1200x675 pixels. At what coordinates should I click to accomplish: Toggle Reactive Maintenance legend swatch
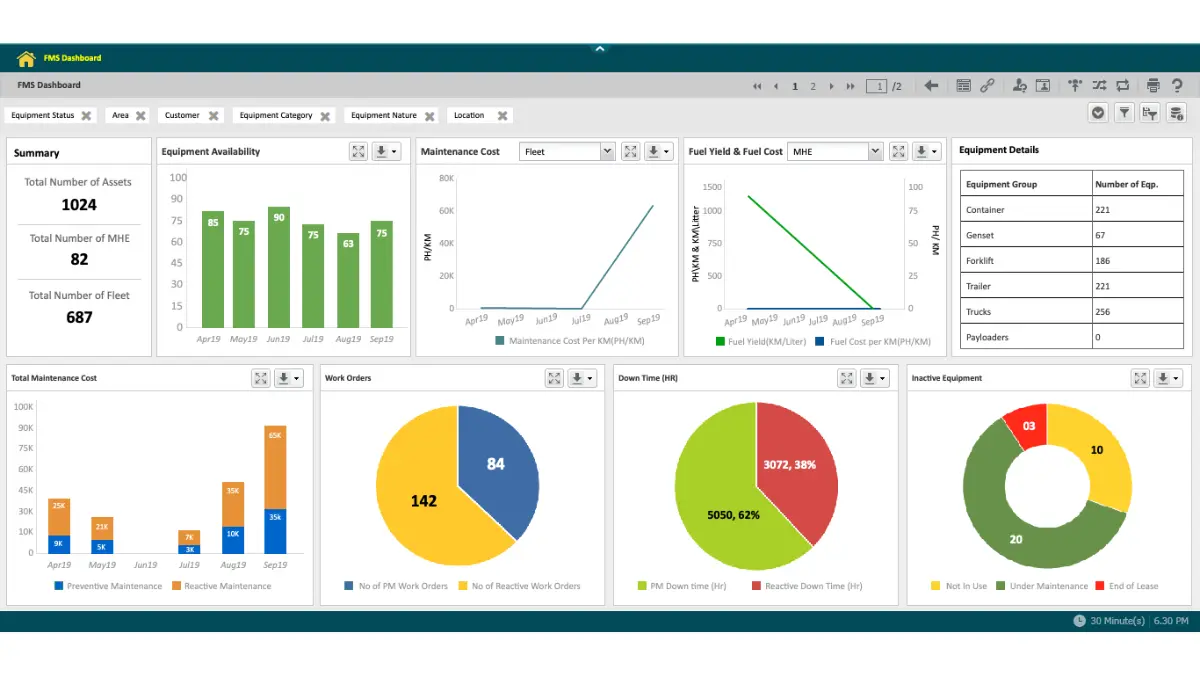(x=177, y=586)
